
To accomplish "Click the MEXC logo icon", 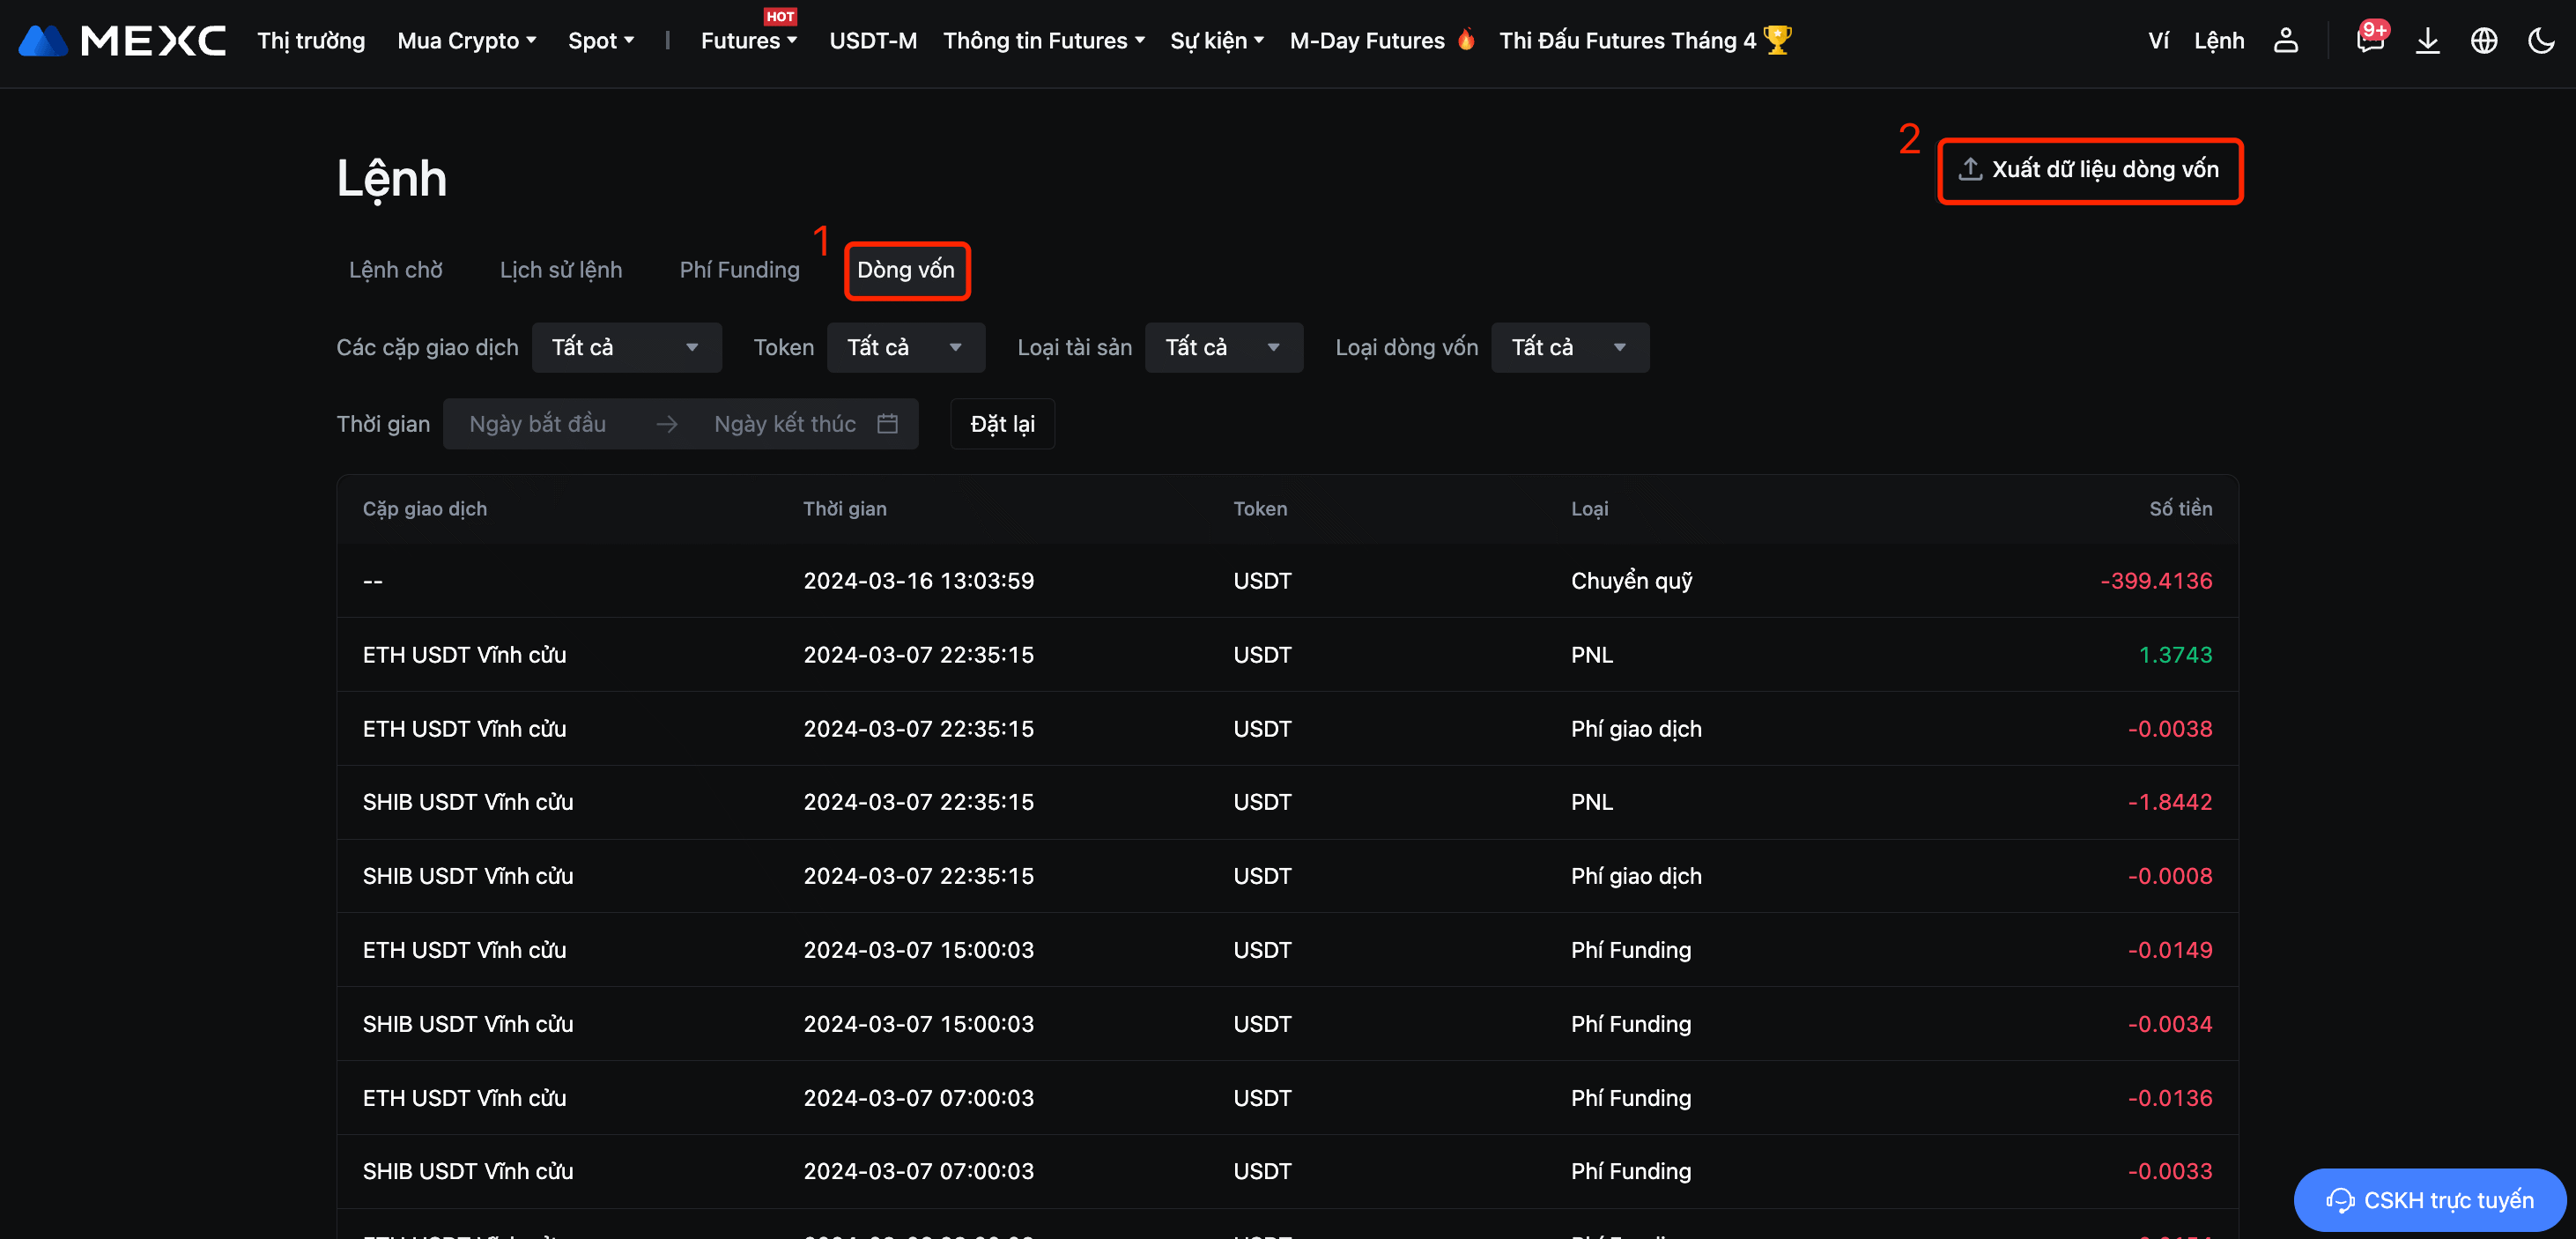I will click(43, 41).
